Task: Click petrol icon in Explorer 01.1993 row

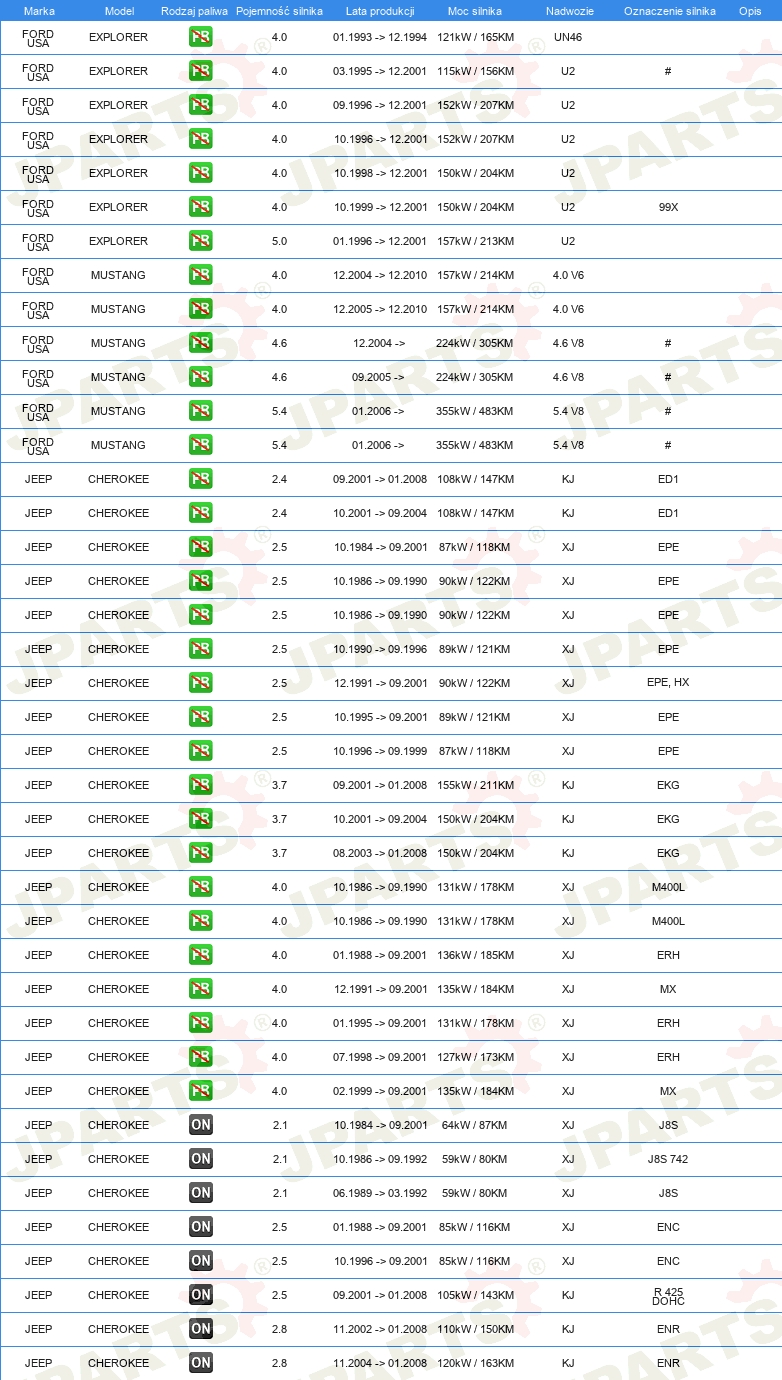Action: pyautogui.click(x=200, y=37)
